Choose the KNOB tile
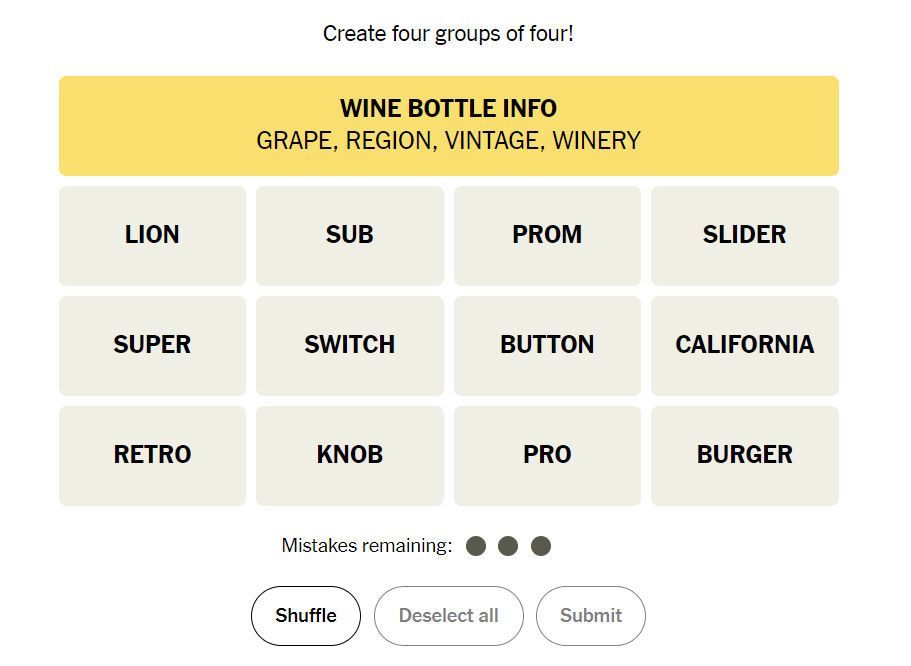 pyautogui.click(x=349, y=455)
